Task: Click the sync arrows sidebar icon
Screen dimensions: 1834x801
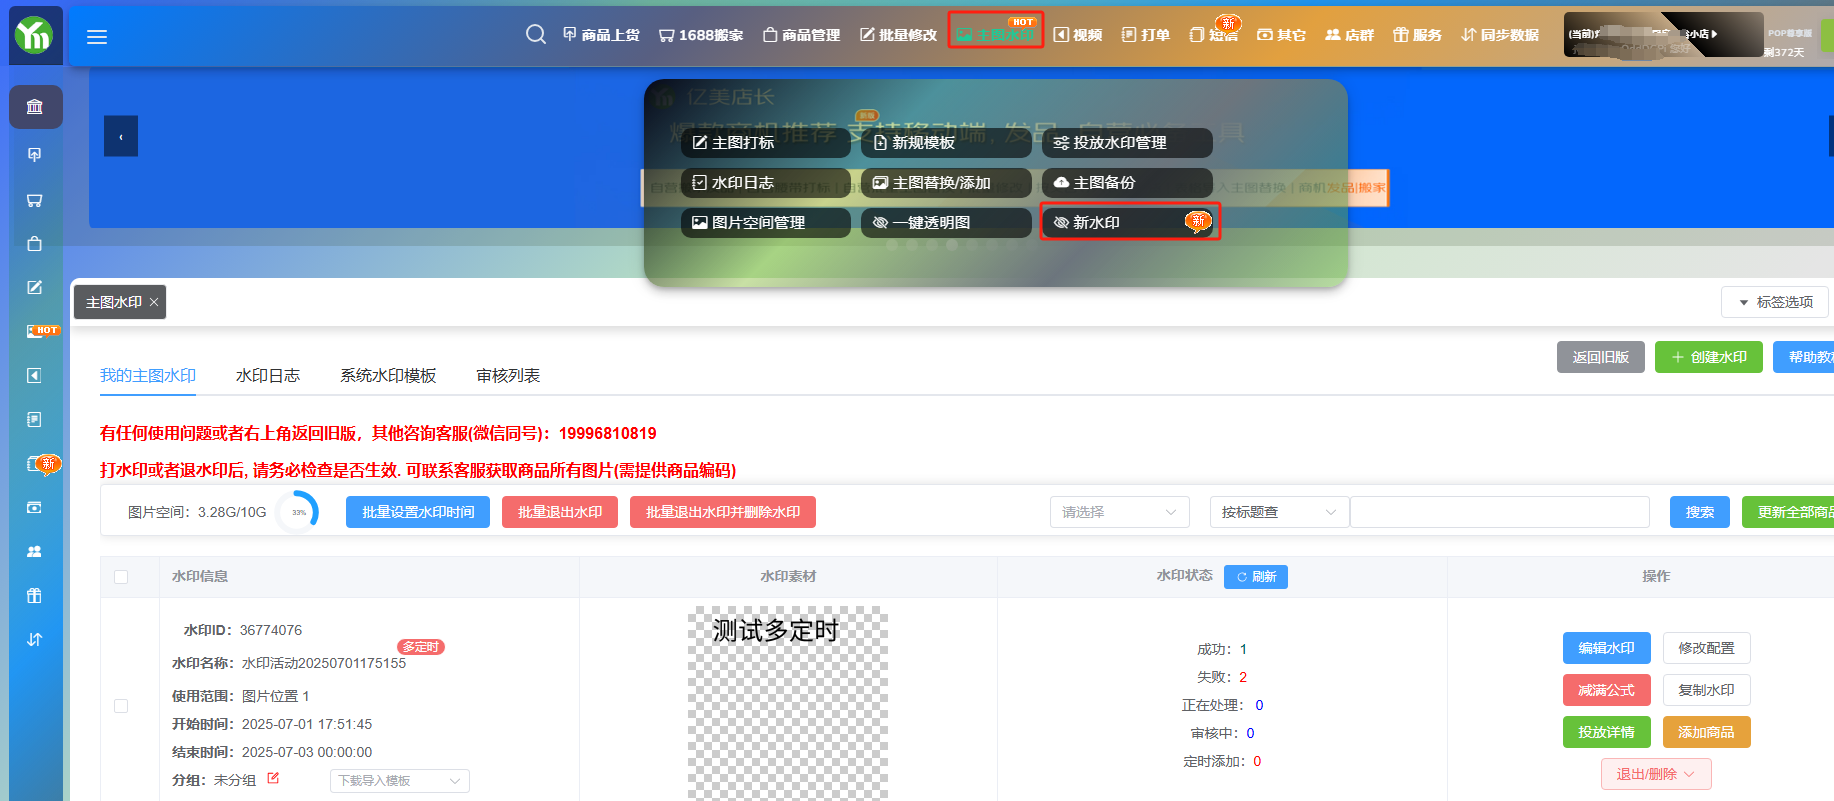Action: [35, 640]
